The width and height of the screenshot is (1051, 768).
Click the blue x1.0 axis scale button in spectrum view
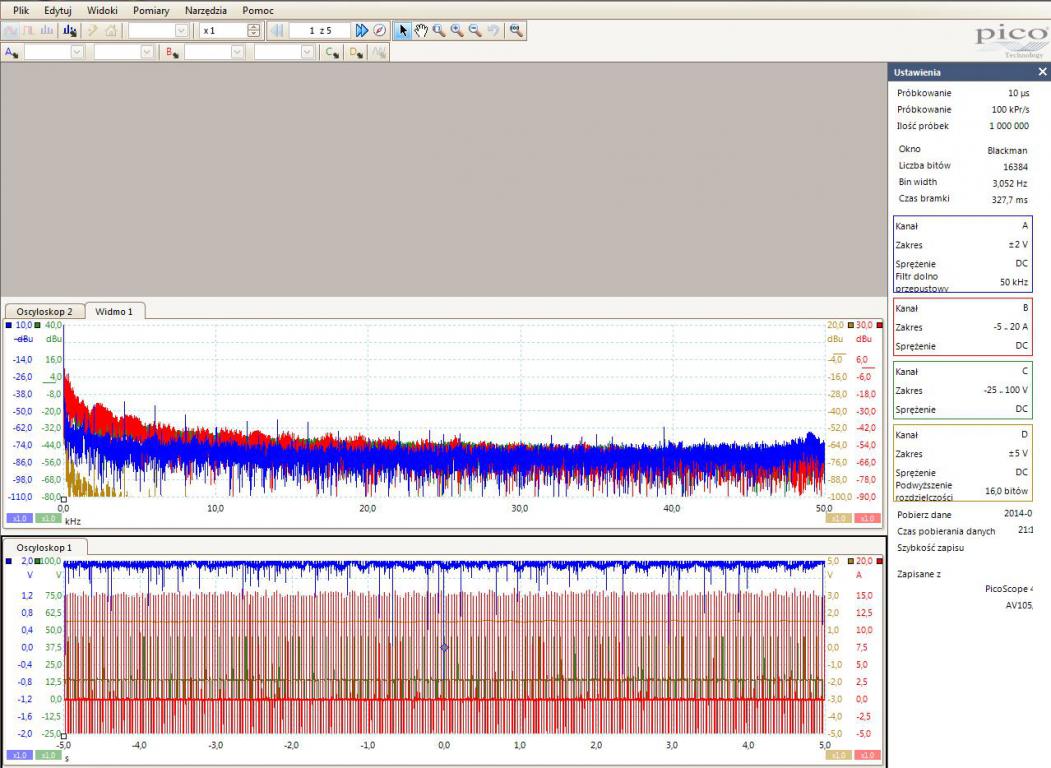point(18,518)
